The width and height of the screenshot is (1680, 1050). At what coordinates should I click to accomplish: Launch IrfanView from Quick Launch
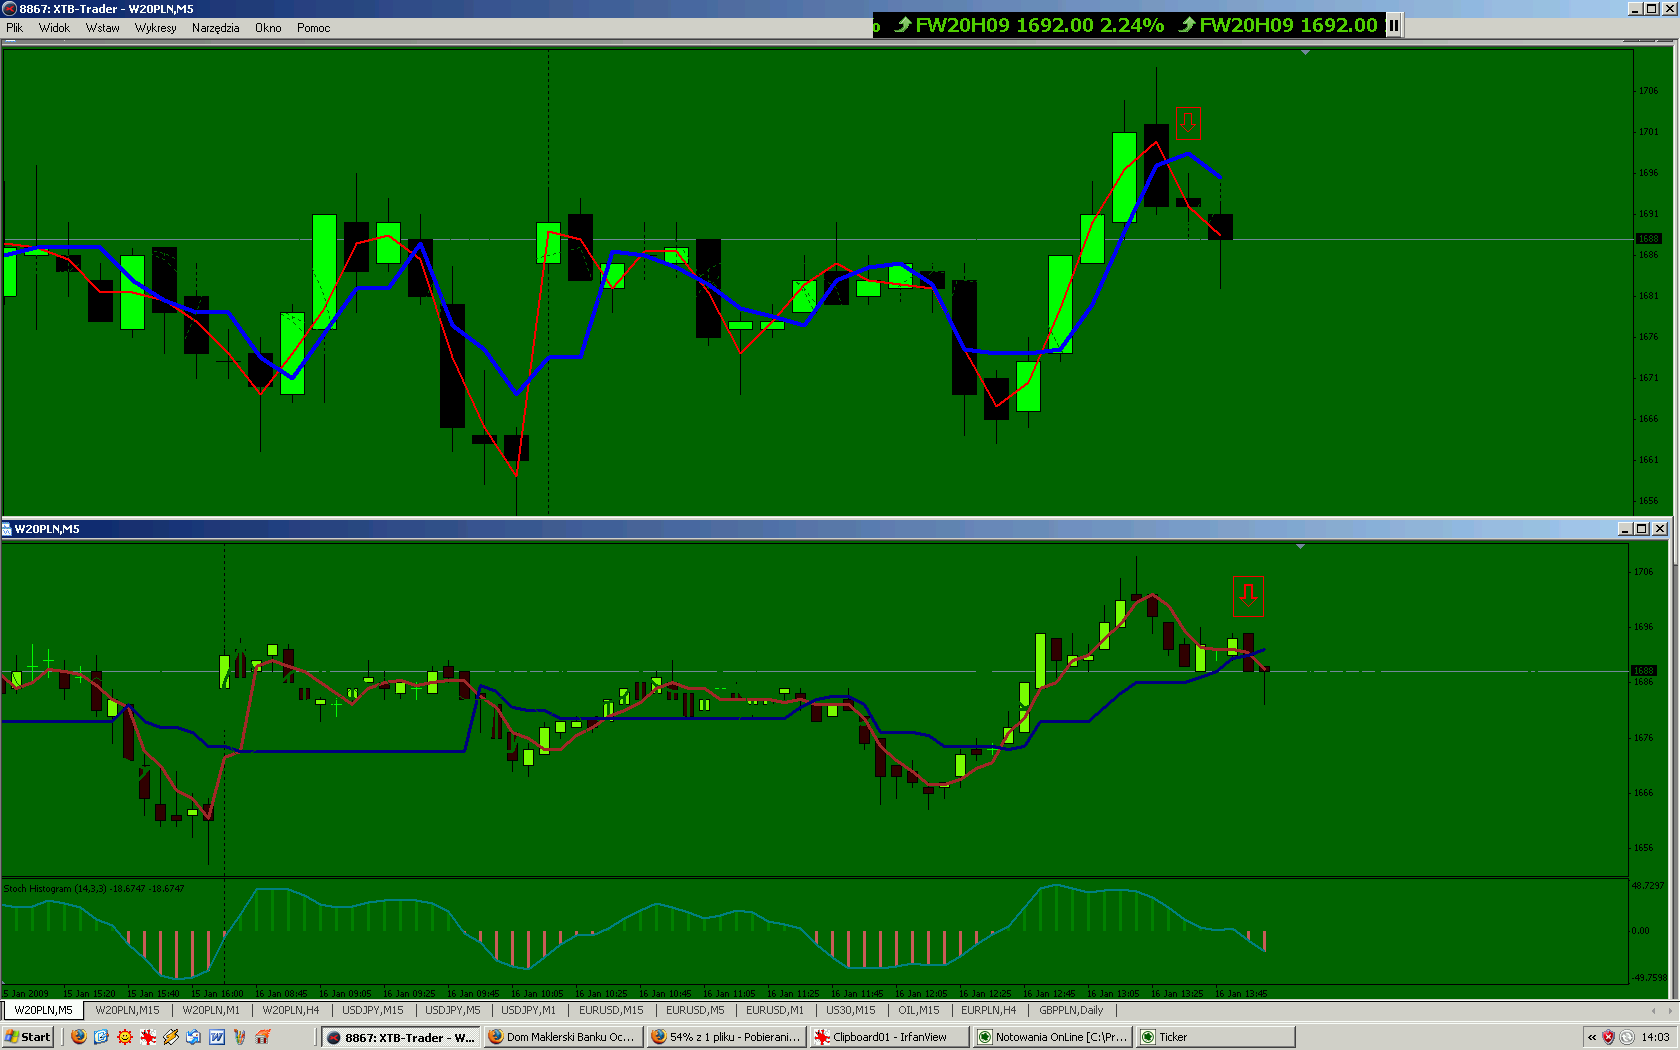click(x=148, y=1037)
